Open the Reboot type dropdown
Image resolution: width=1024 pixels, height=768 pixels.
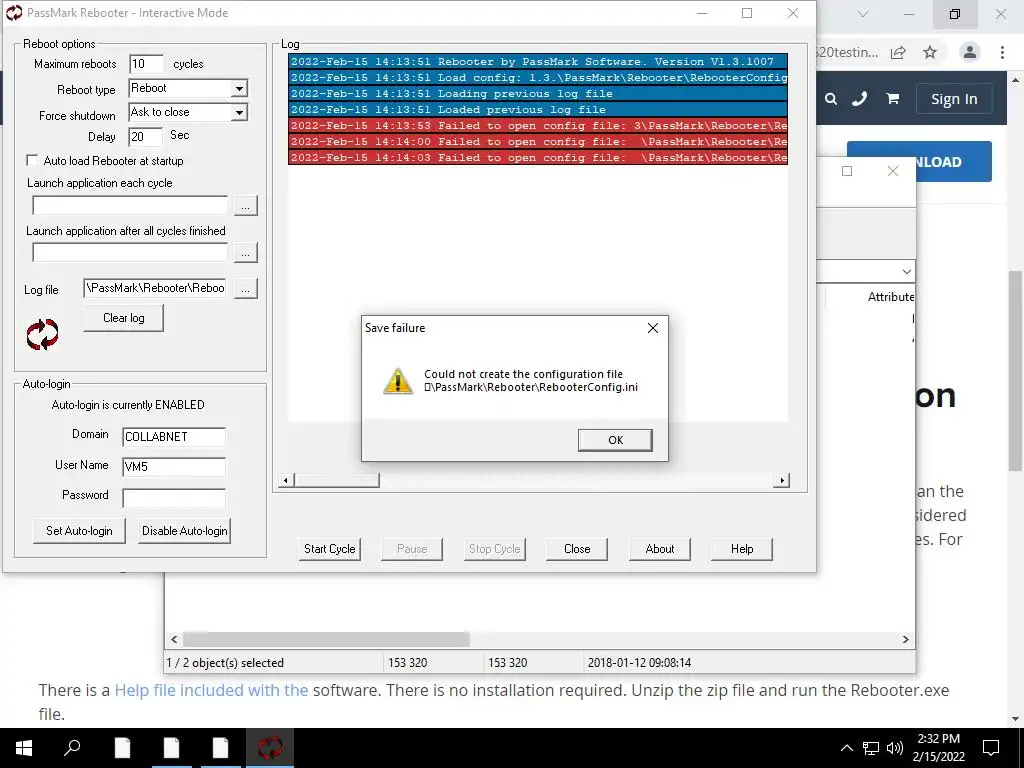point(240,88)
